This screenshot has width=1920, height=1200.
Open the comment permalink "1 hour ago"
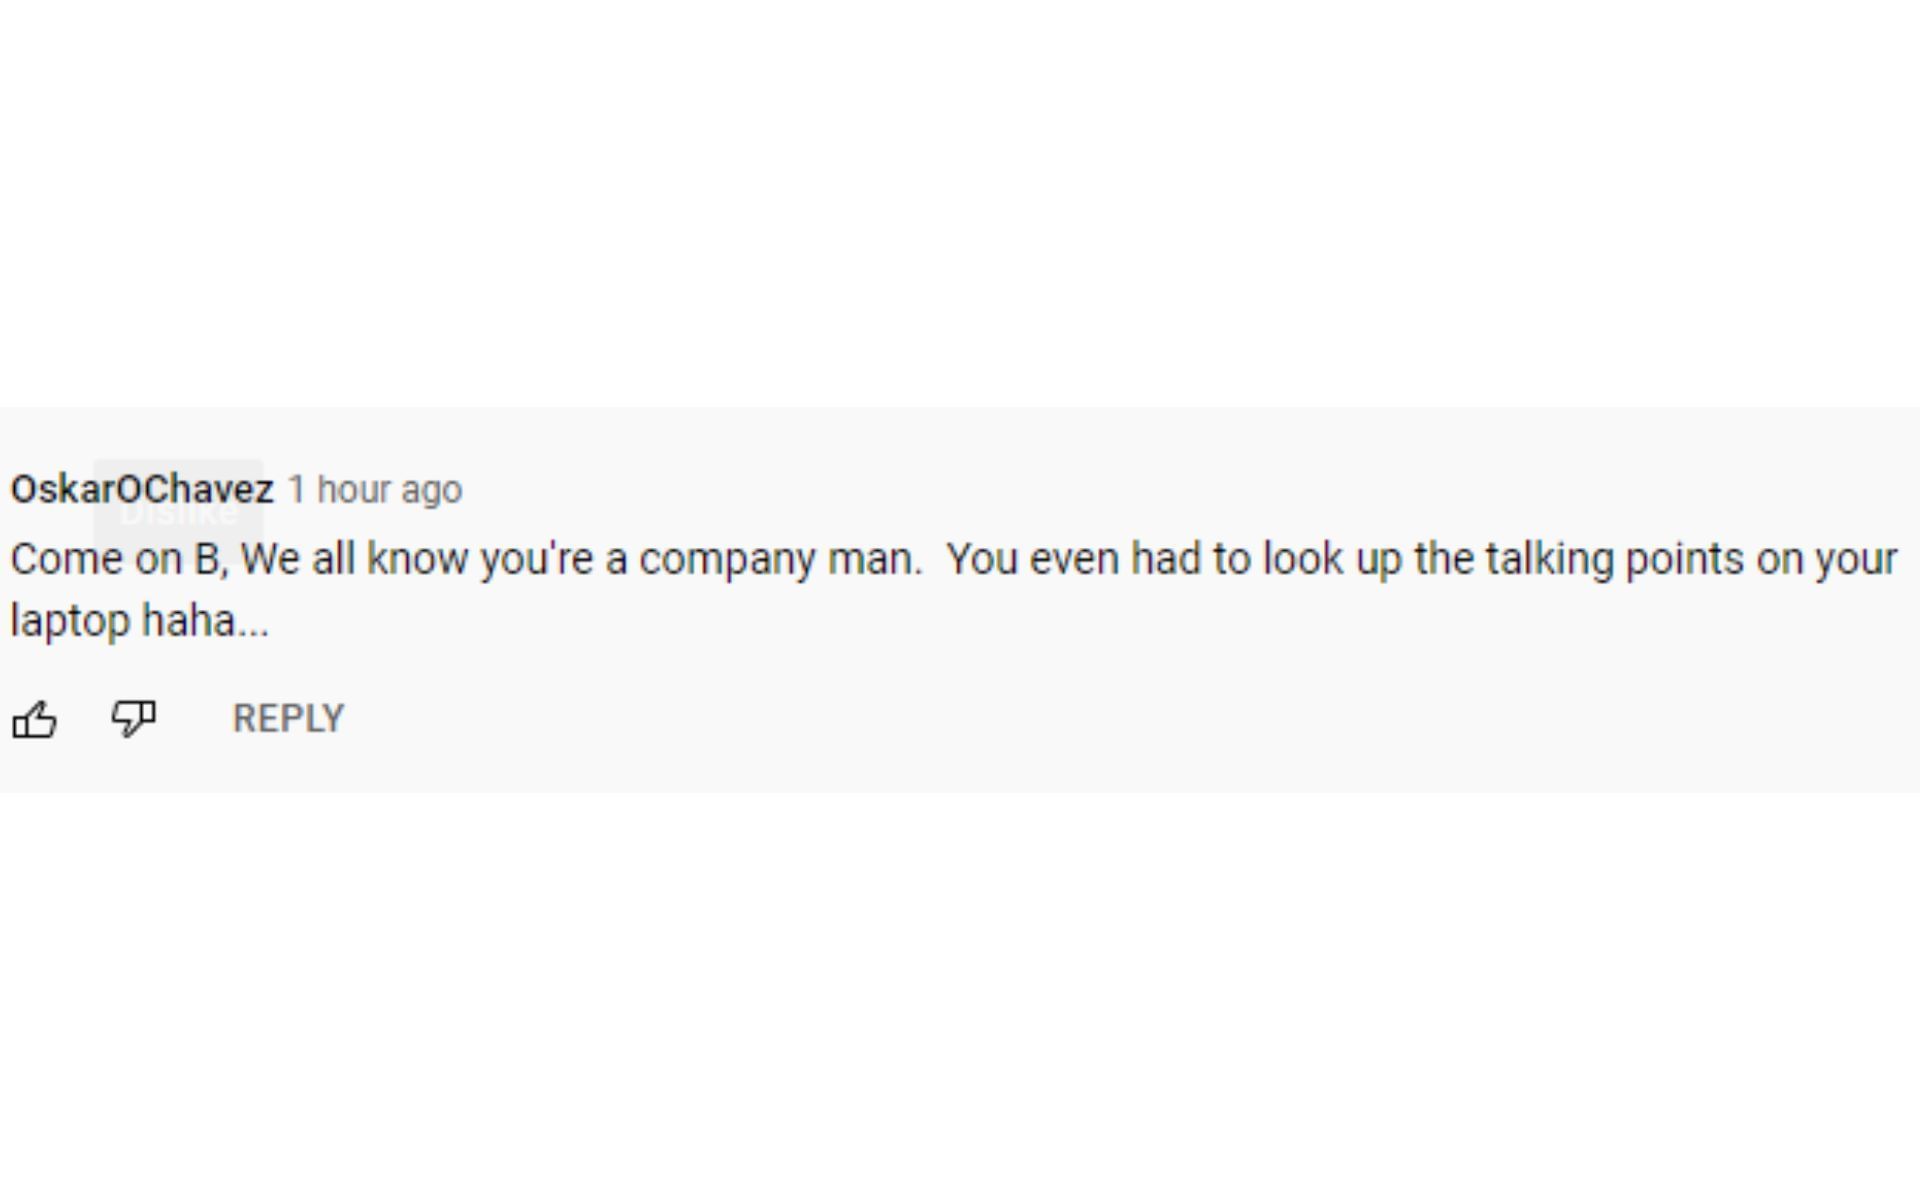[x=375, y=490]
